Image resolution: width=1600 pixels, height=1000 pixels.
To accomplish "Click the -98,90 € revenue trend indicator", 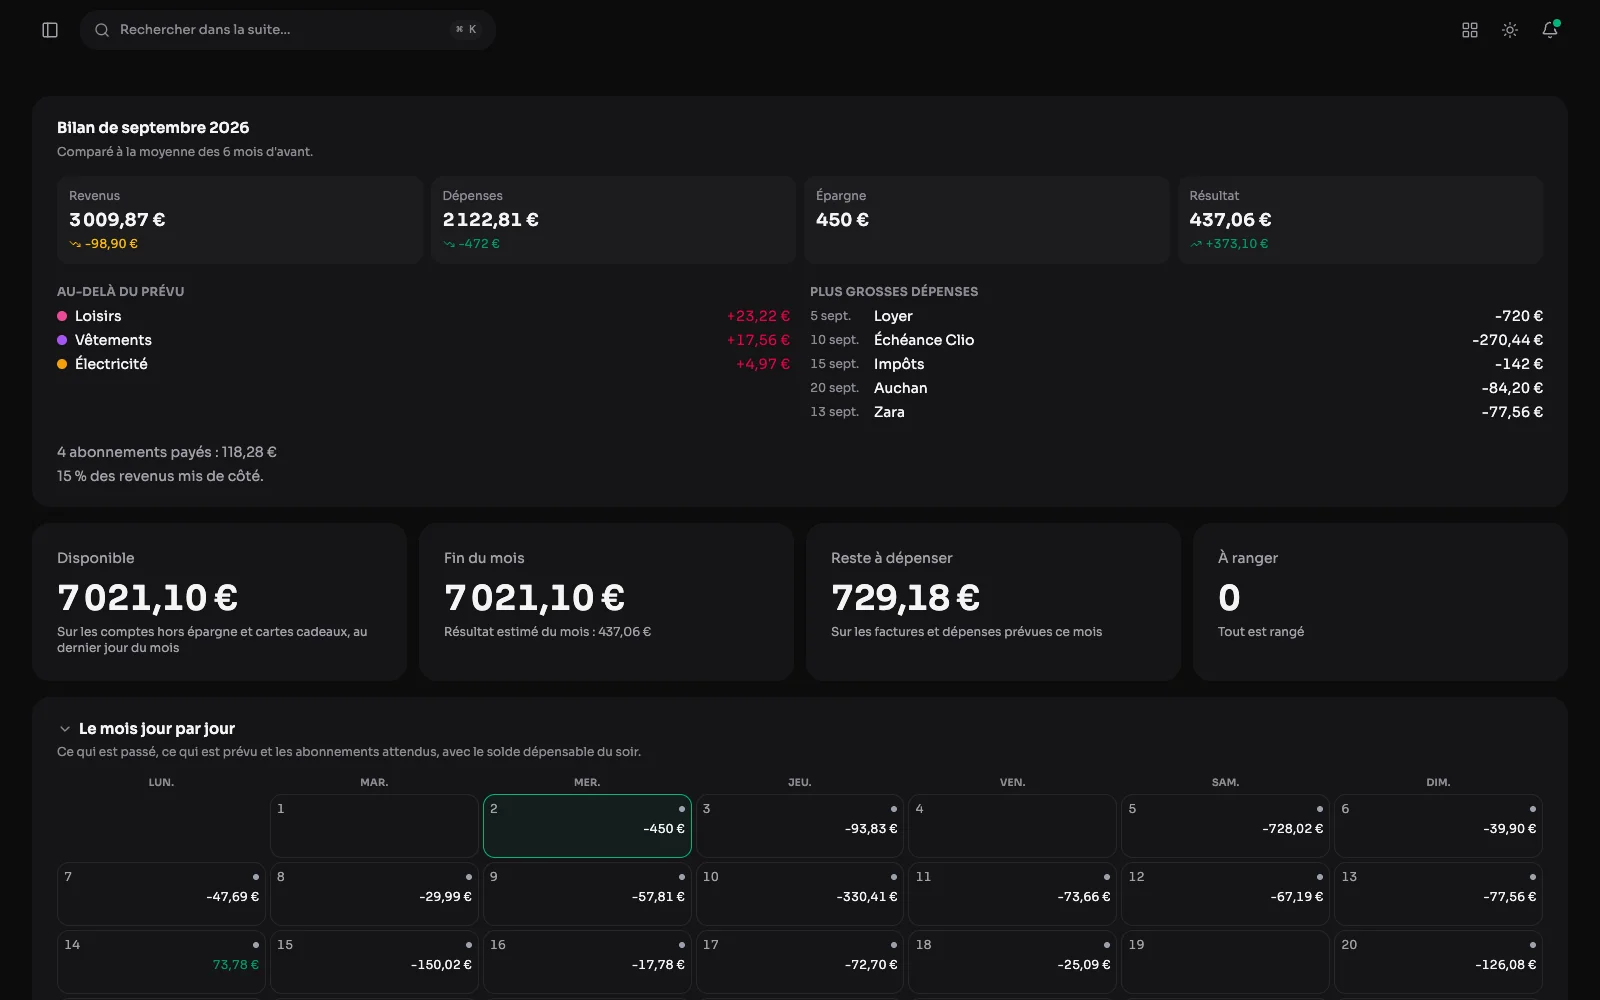I will (x=104, y=244).
